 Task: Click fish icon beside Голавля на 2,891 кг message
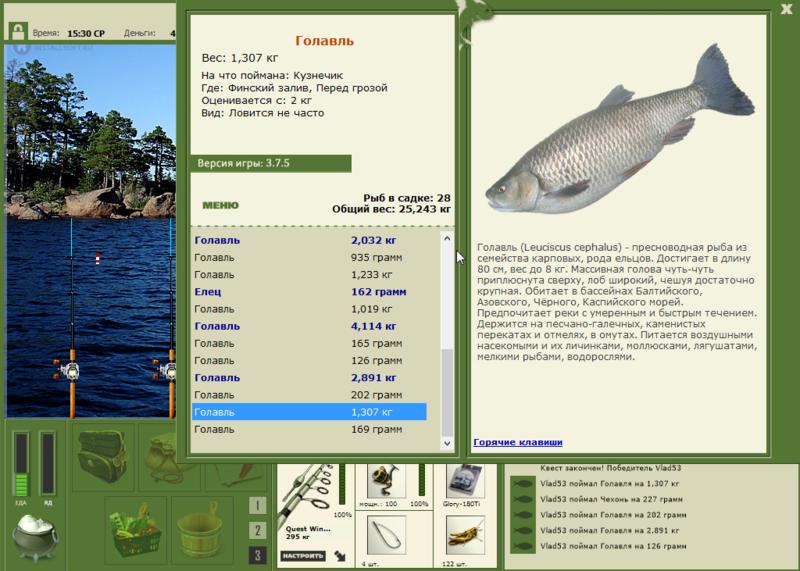523,531
